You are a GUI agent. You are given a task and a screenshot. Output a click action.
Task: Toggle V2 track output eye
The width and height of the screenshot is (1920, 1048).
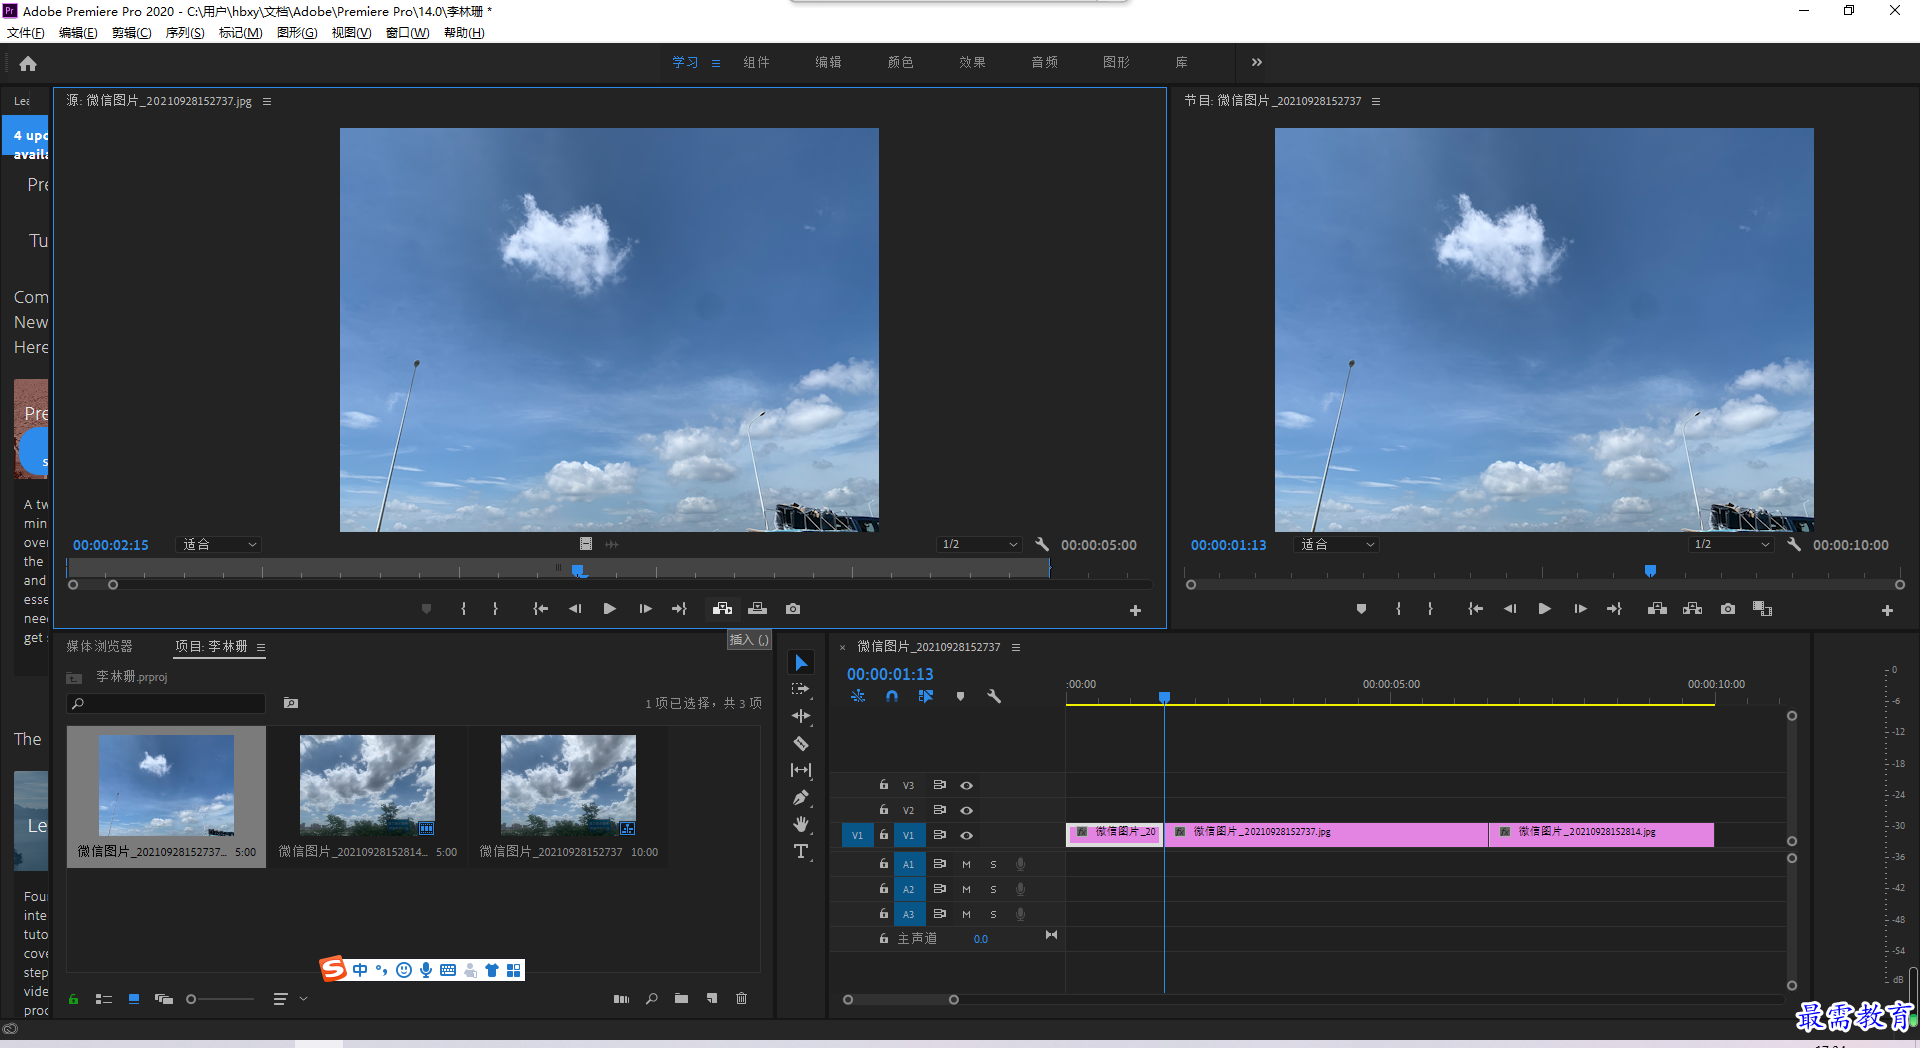tap(967, 810)
